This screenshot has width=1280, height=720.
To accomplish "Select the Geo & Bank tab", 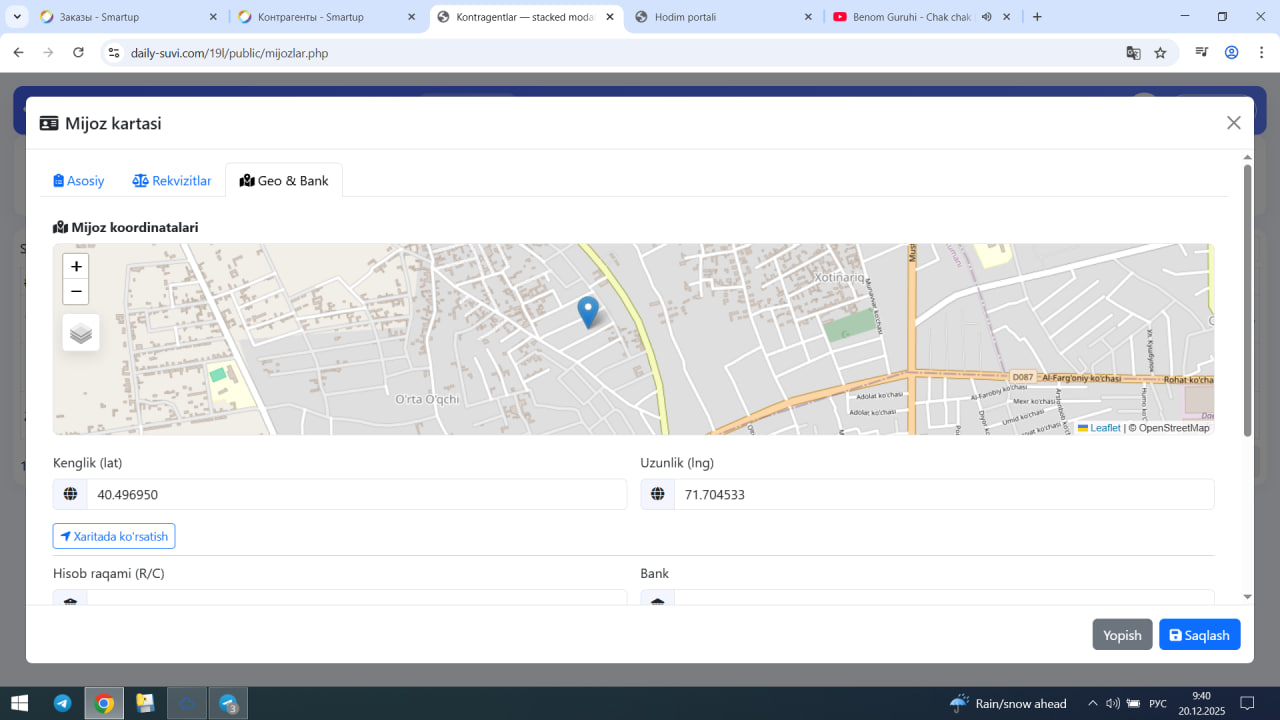I will click(x=284, y=181).
